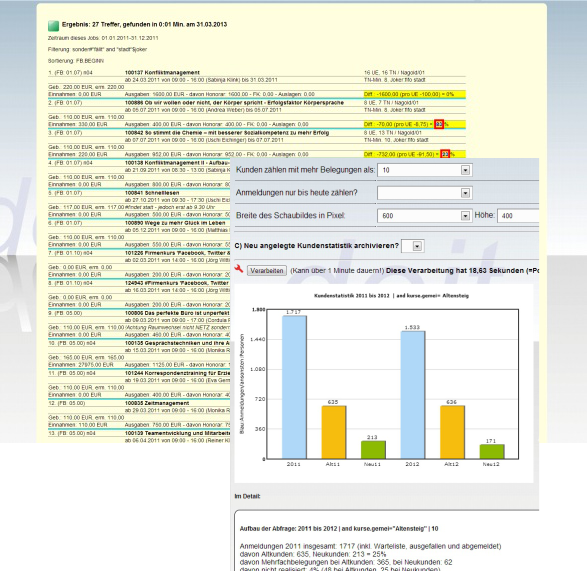Click the green result icon beside Ergebnis
587x571 pixels.
(x=54, y=25)
